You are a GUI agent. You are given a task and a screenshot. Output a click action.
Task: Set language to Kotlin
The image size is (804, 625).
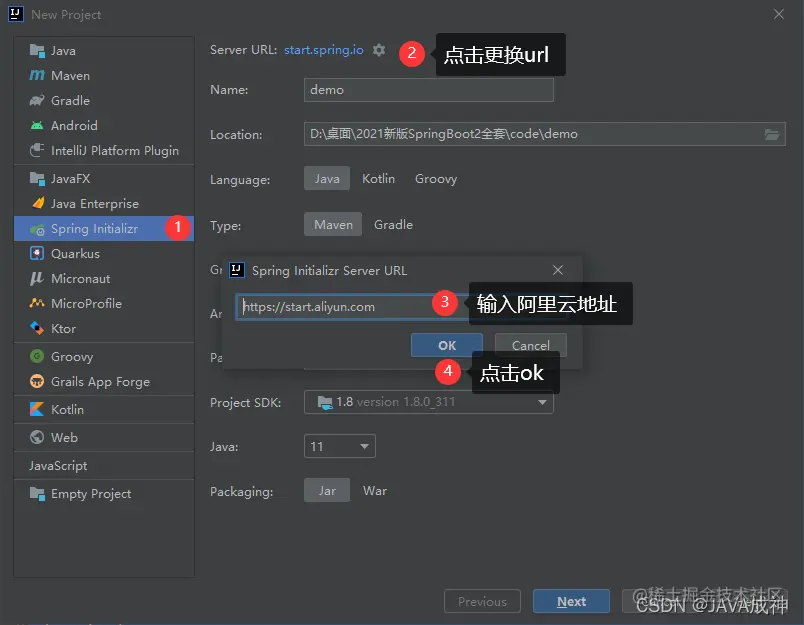pyautogui.click(x=378, y=178)
